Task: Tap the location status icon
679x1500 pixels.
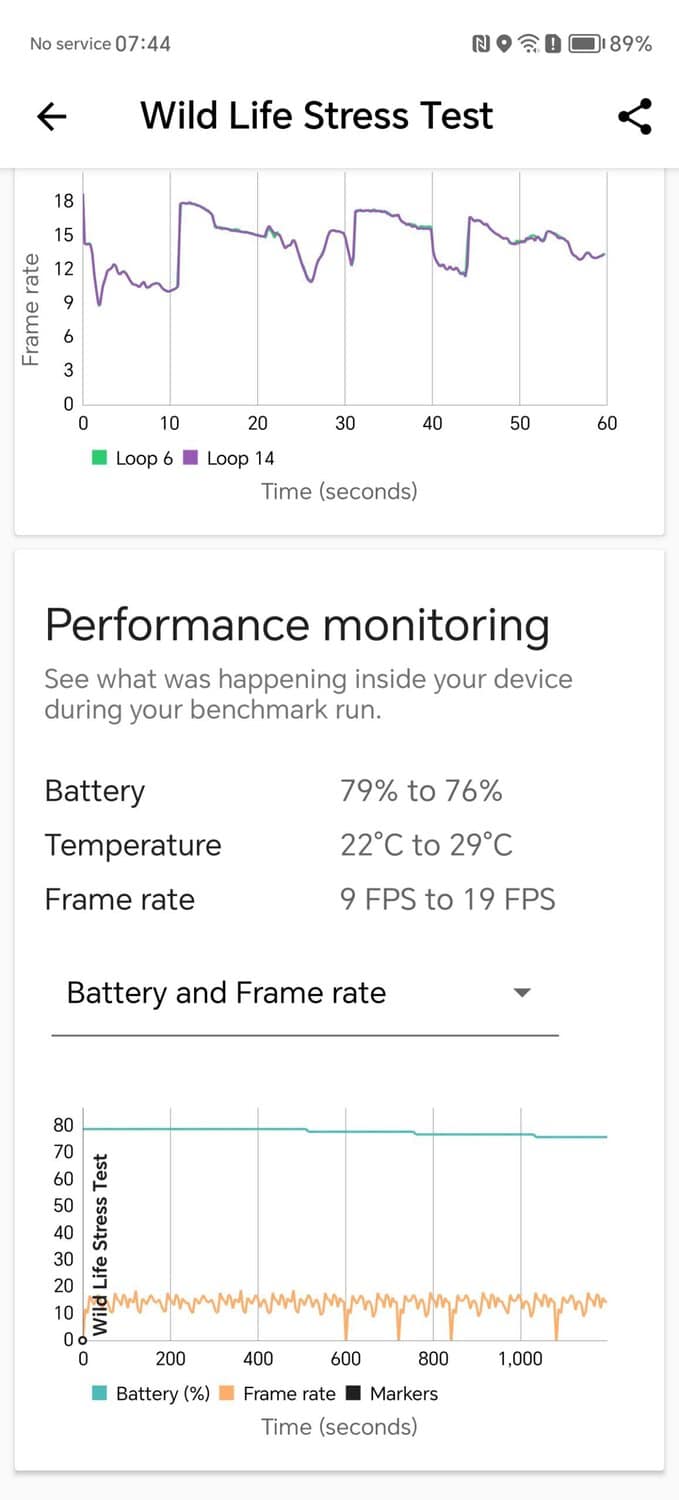Action: pyautogui.click(x=504, y=44)
